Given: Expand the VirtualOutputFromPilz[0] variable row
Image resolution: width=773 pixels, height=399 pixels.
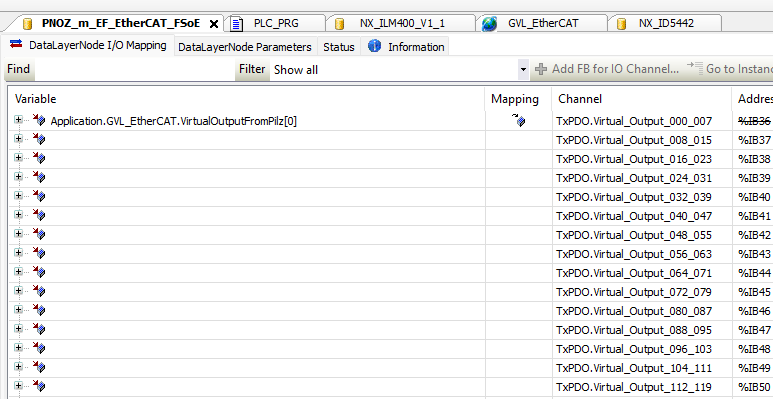Looking at the screenshot, I should coord(18,120).
